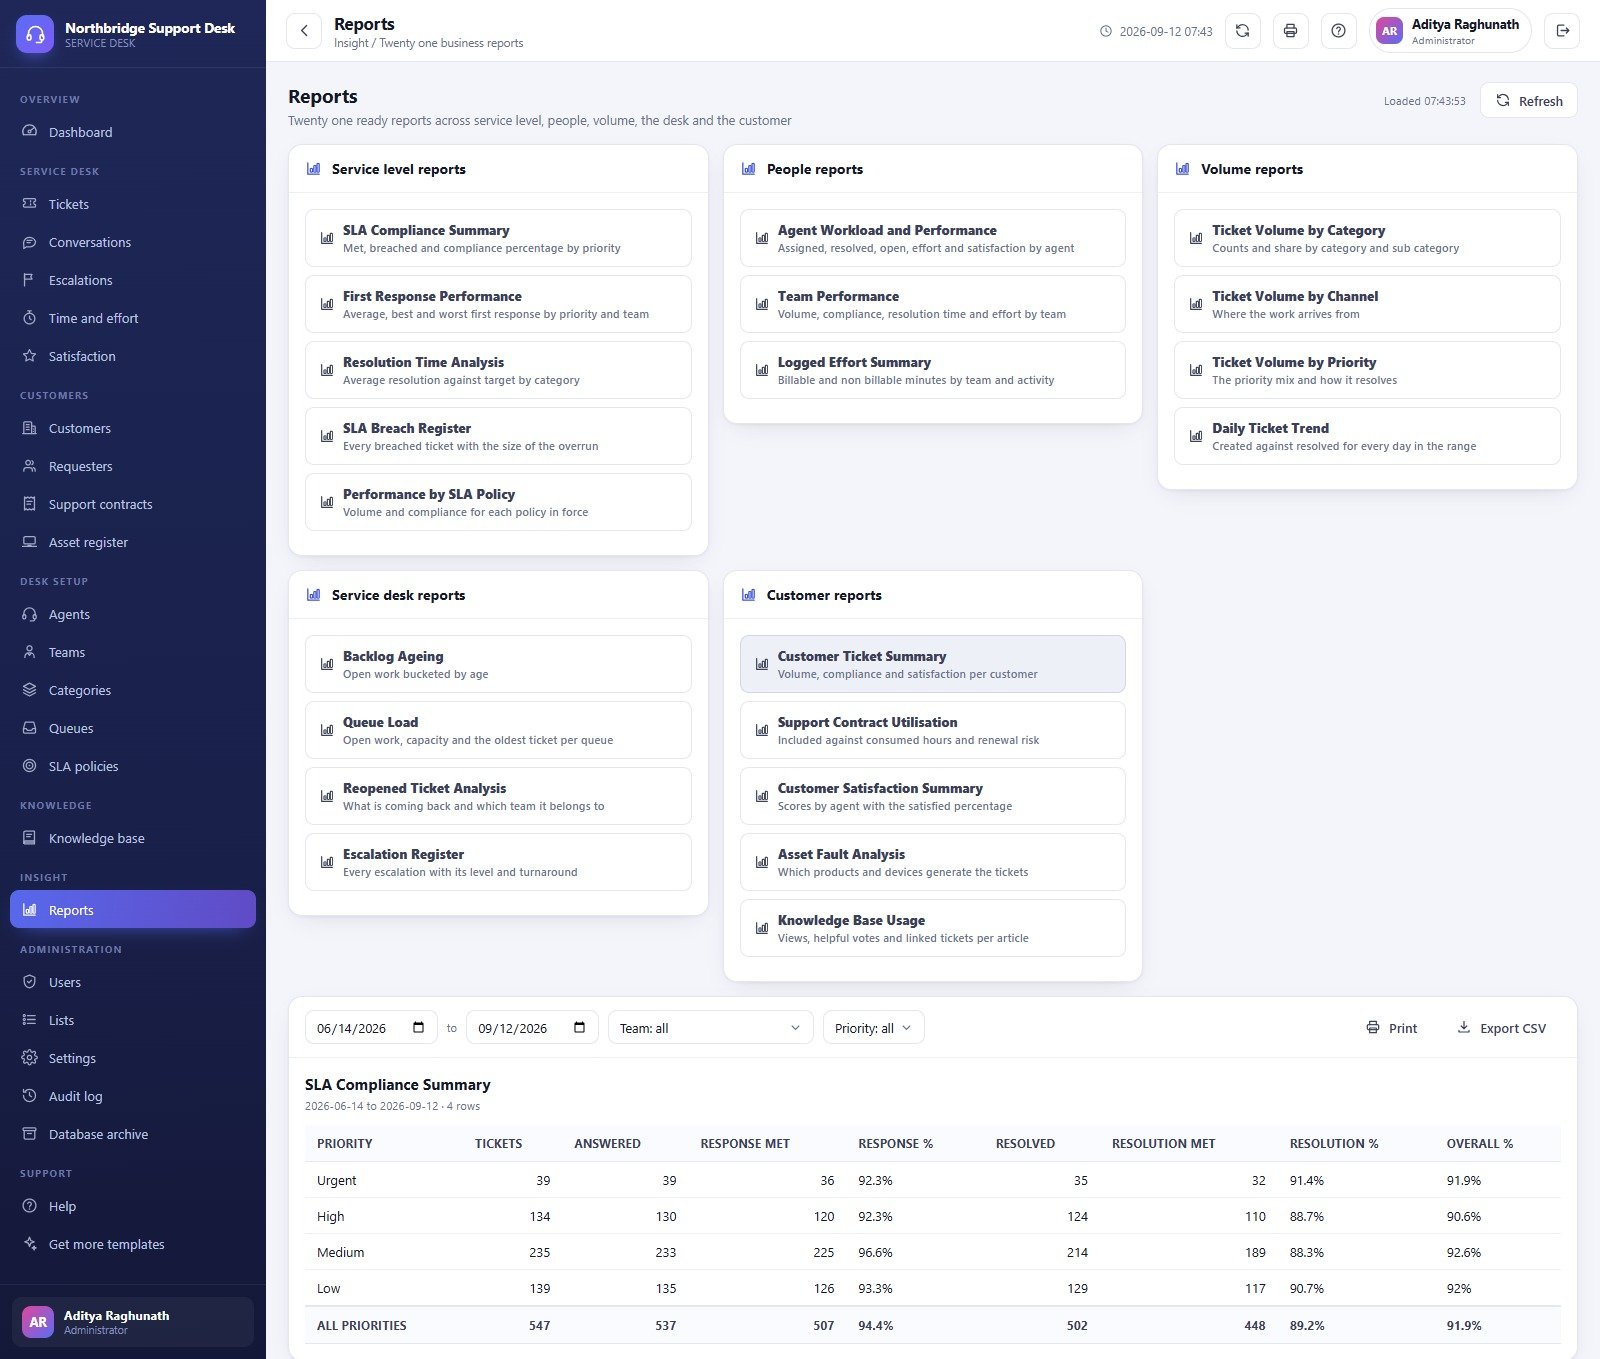Select Time and effort in sidebar

tap(133, 318)
